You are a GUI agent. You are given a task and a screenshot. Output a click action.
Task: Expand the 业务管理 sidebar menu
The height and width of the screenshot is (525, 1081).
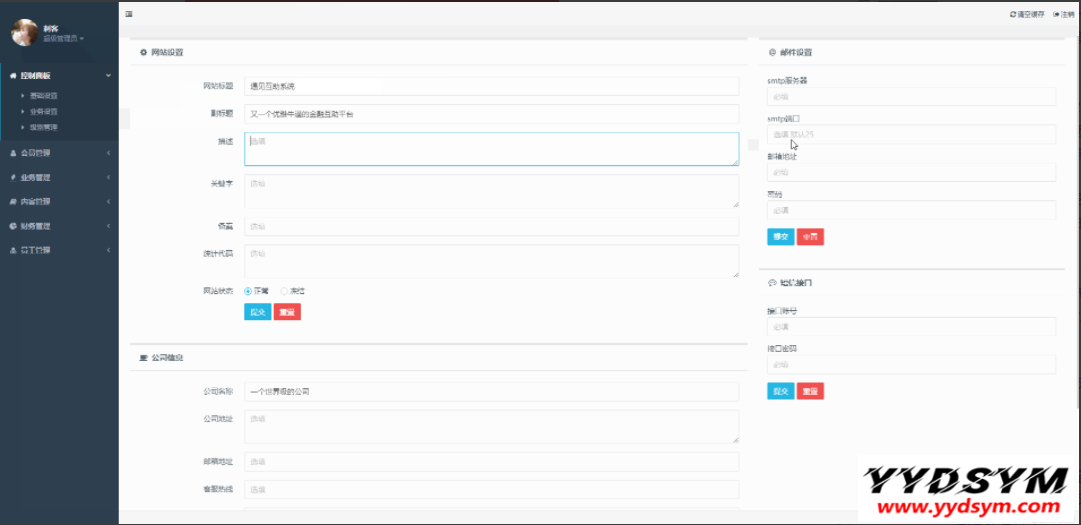click(x=58, y=178)
